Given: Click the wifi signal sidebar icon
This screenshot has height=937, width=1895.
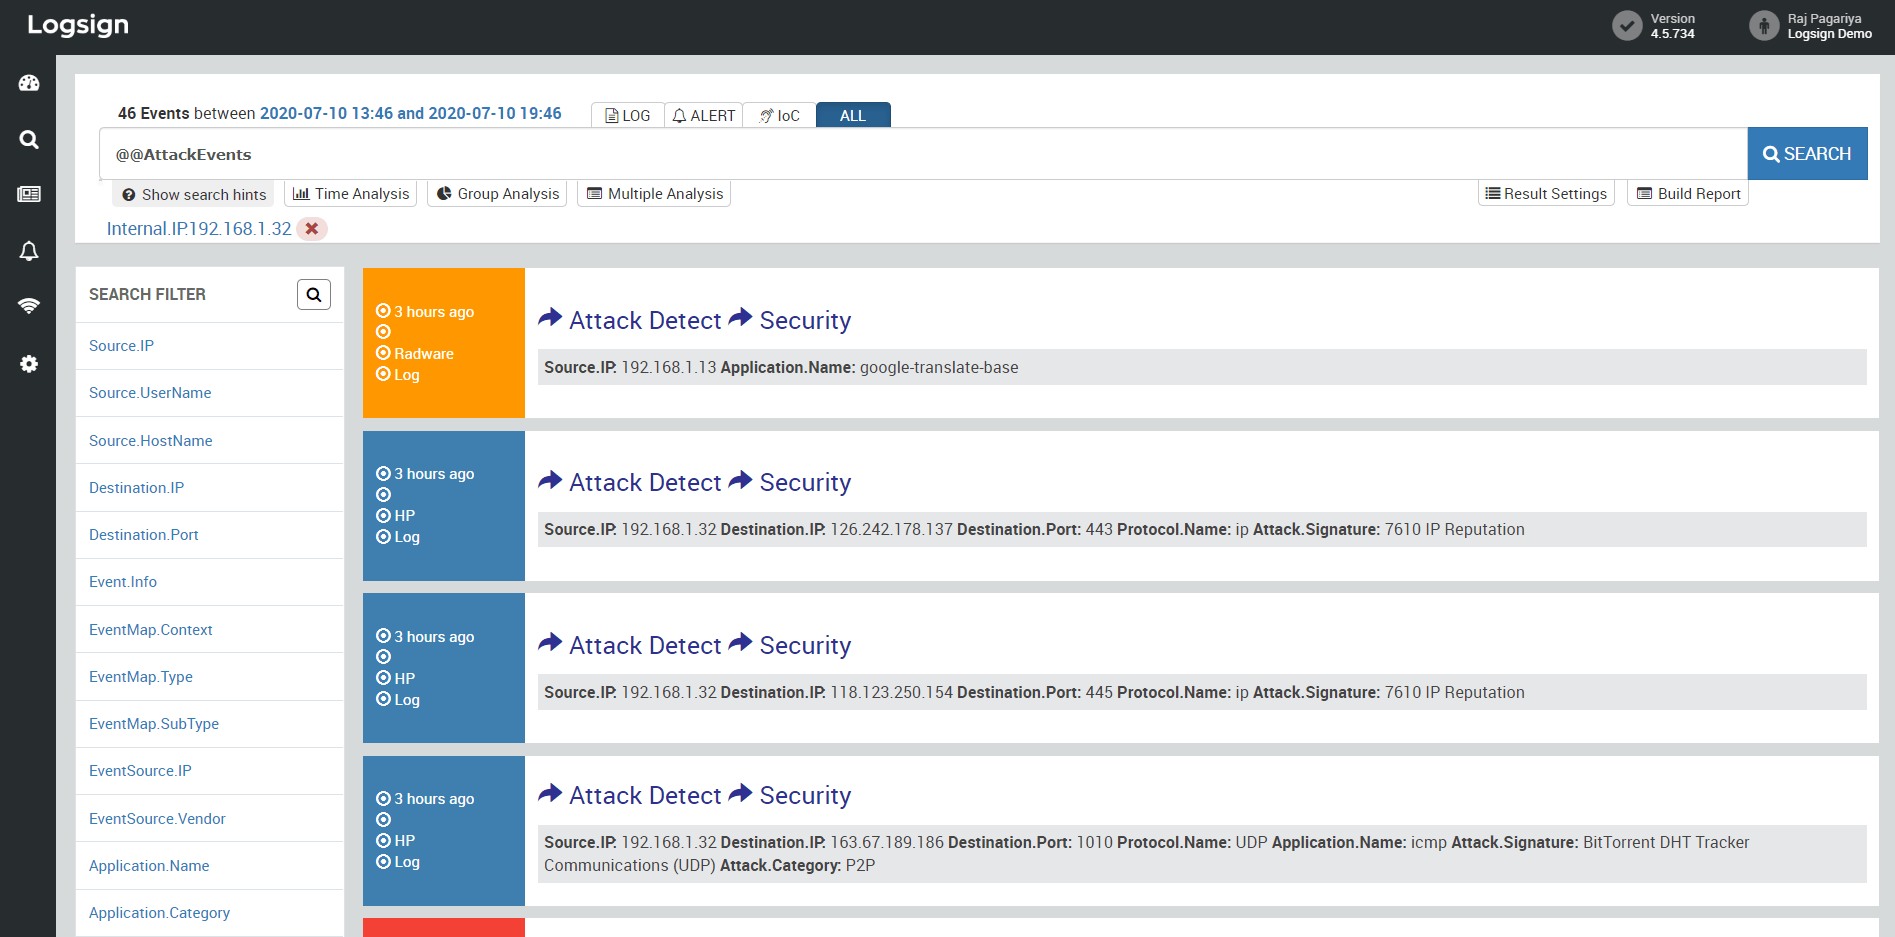Looking at the screenshot, I should click(29, 306).
